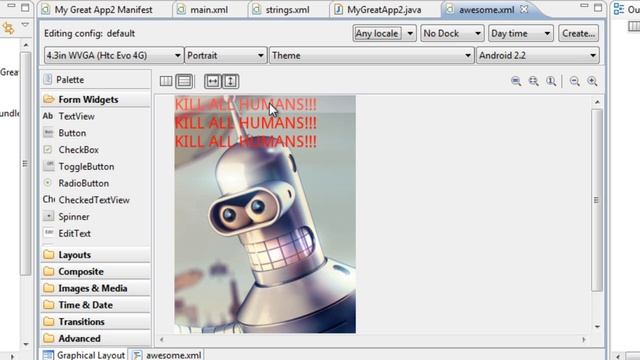The height and width of the screenshot is (360, 640).
Task: Click the zoom to 100% icon
Action: coord(551,81)
